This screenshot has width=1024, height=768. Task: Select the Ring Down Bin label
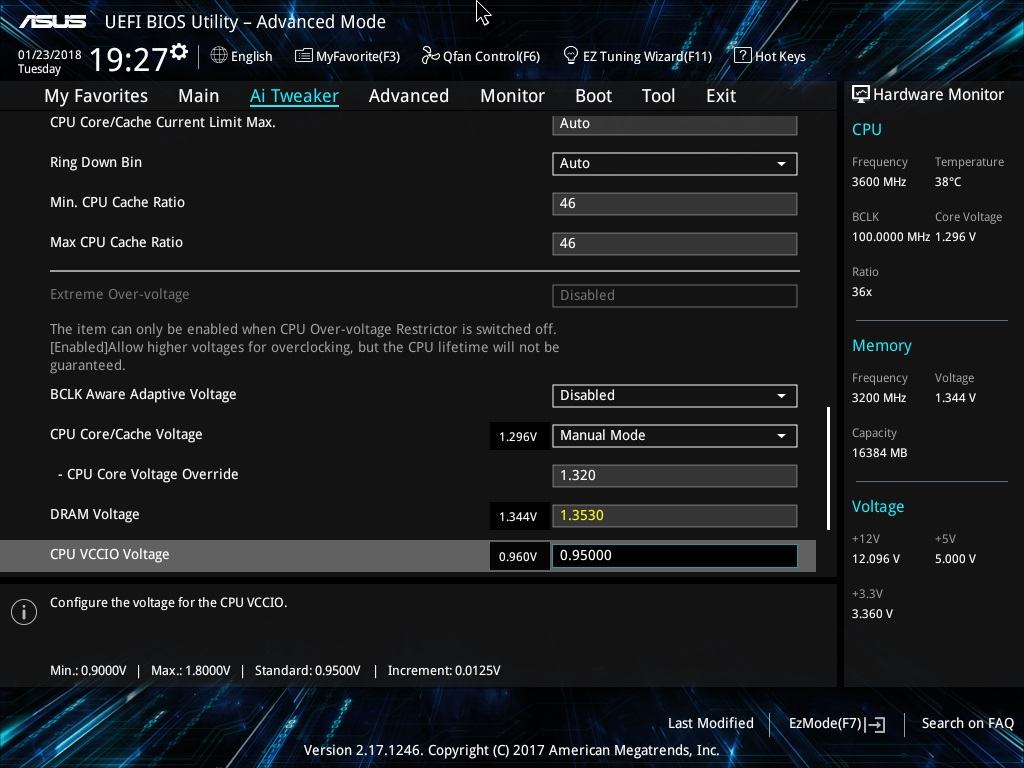pyautogui.click(x=96, y=162)
